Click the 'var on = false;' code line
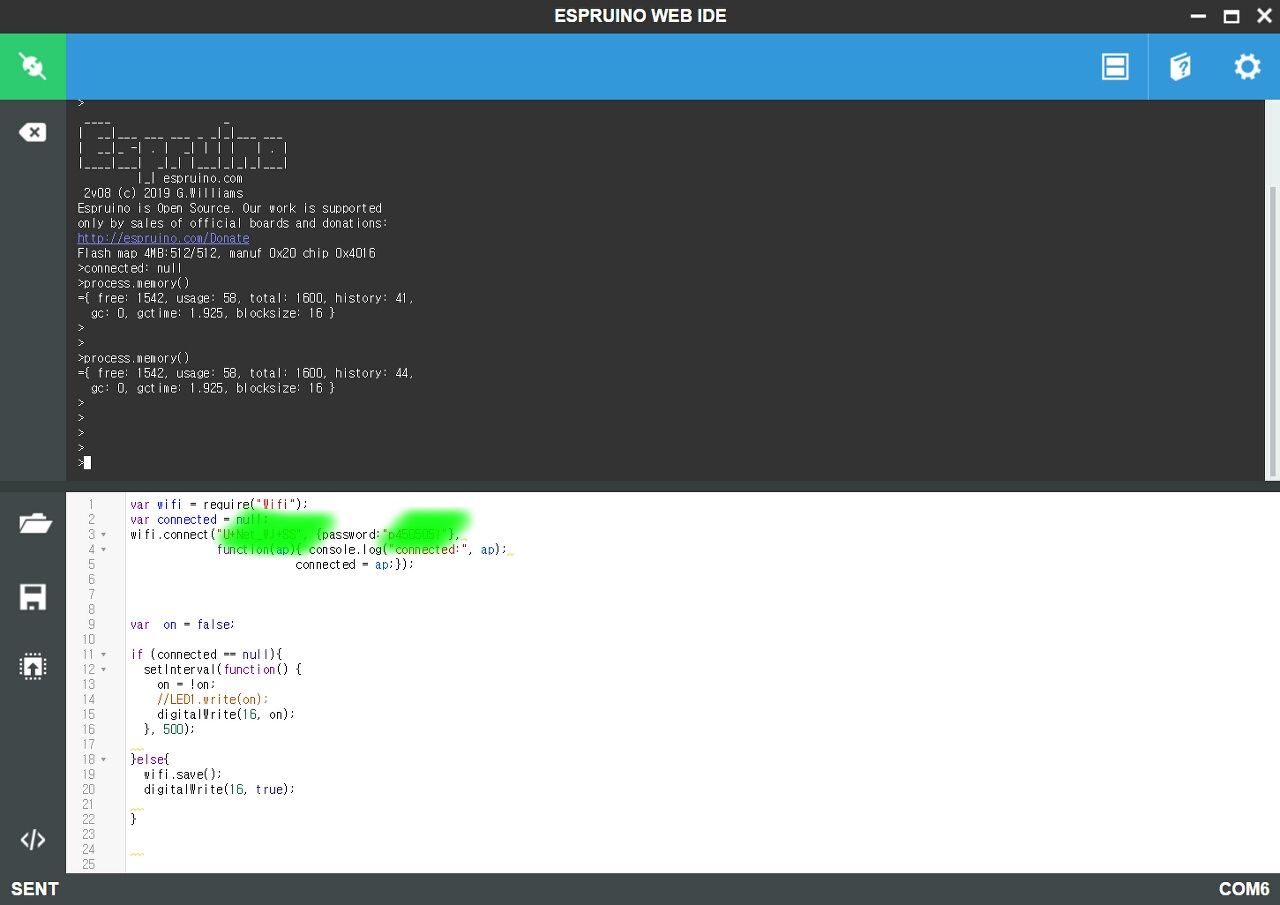The image size is (1280, 905). 182,624
